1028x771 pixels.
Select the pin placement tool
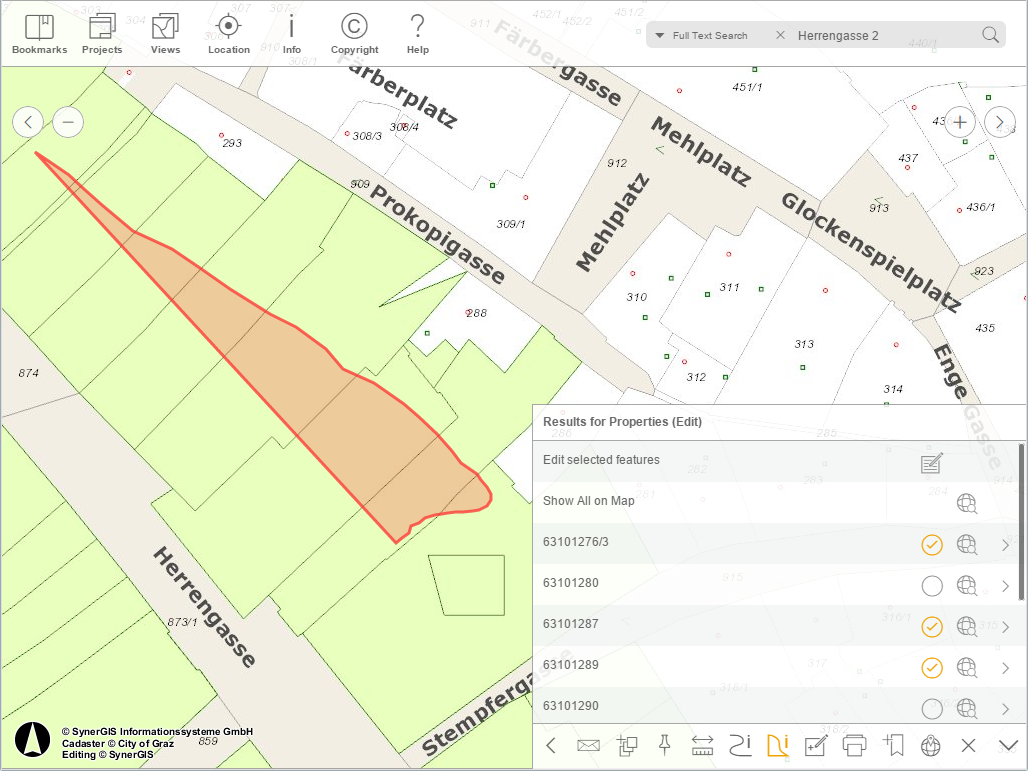coord(665,745)
